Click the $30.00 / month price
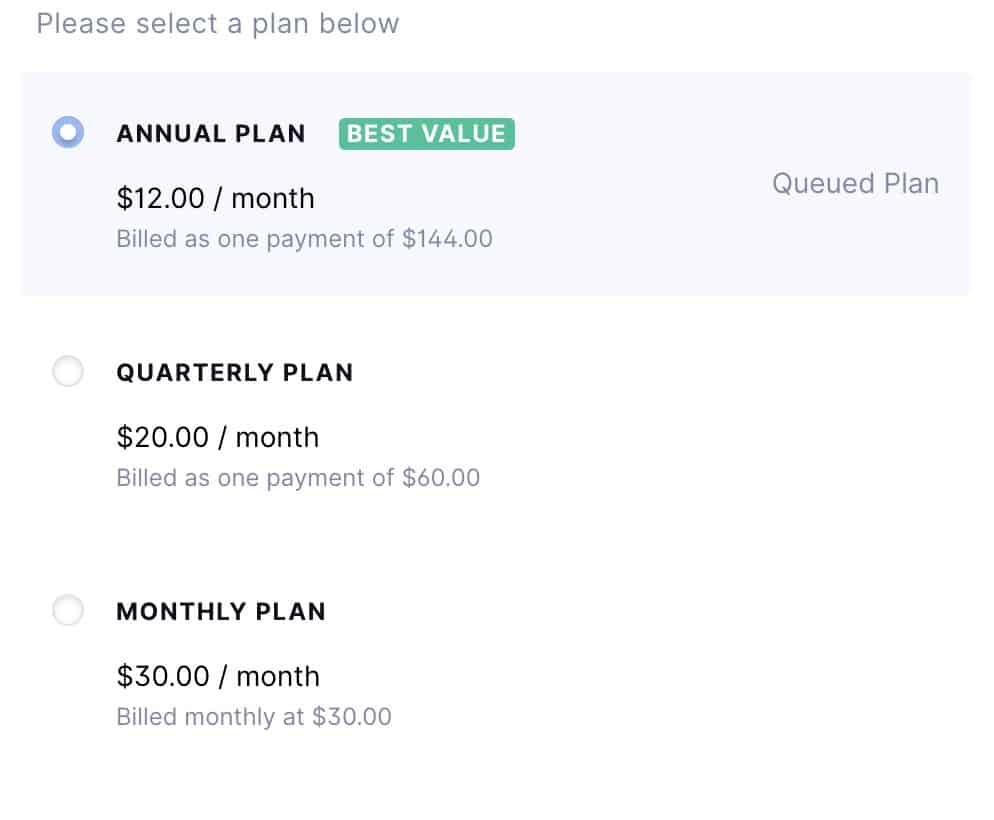Screen dimensions: 994x820 pyautogui.click(x=217, y=676)
